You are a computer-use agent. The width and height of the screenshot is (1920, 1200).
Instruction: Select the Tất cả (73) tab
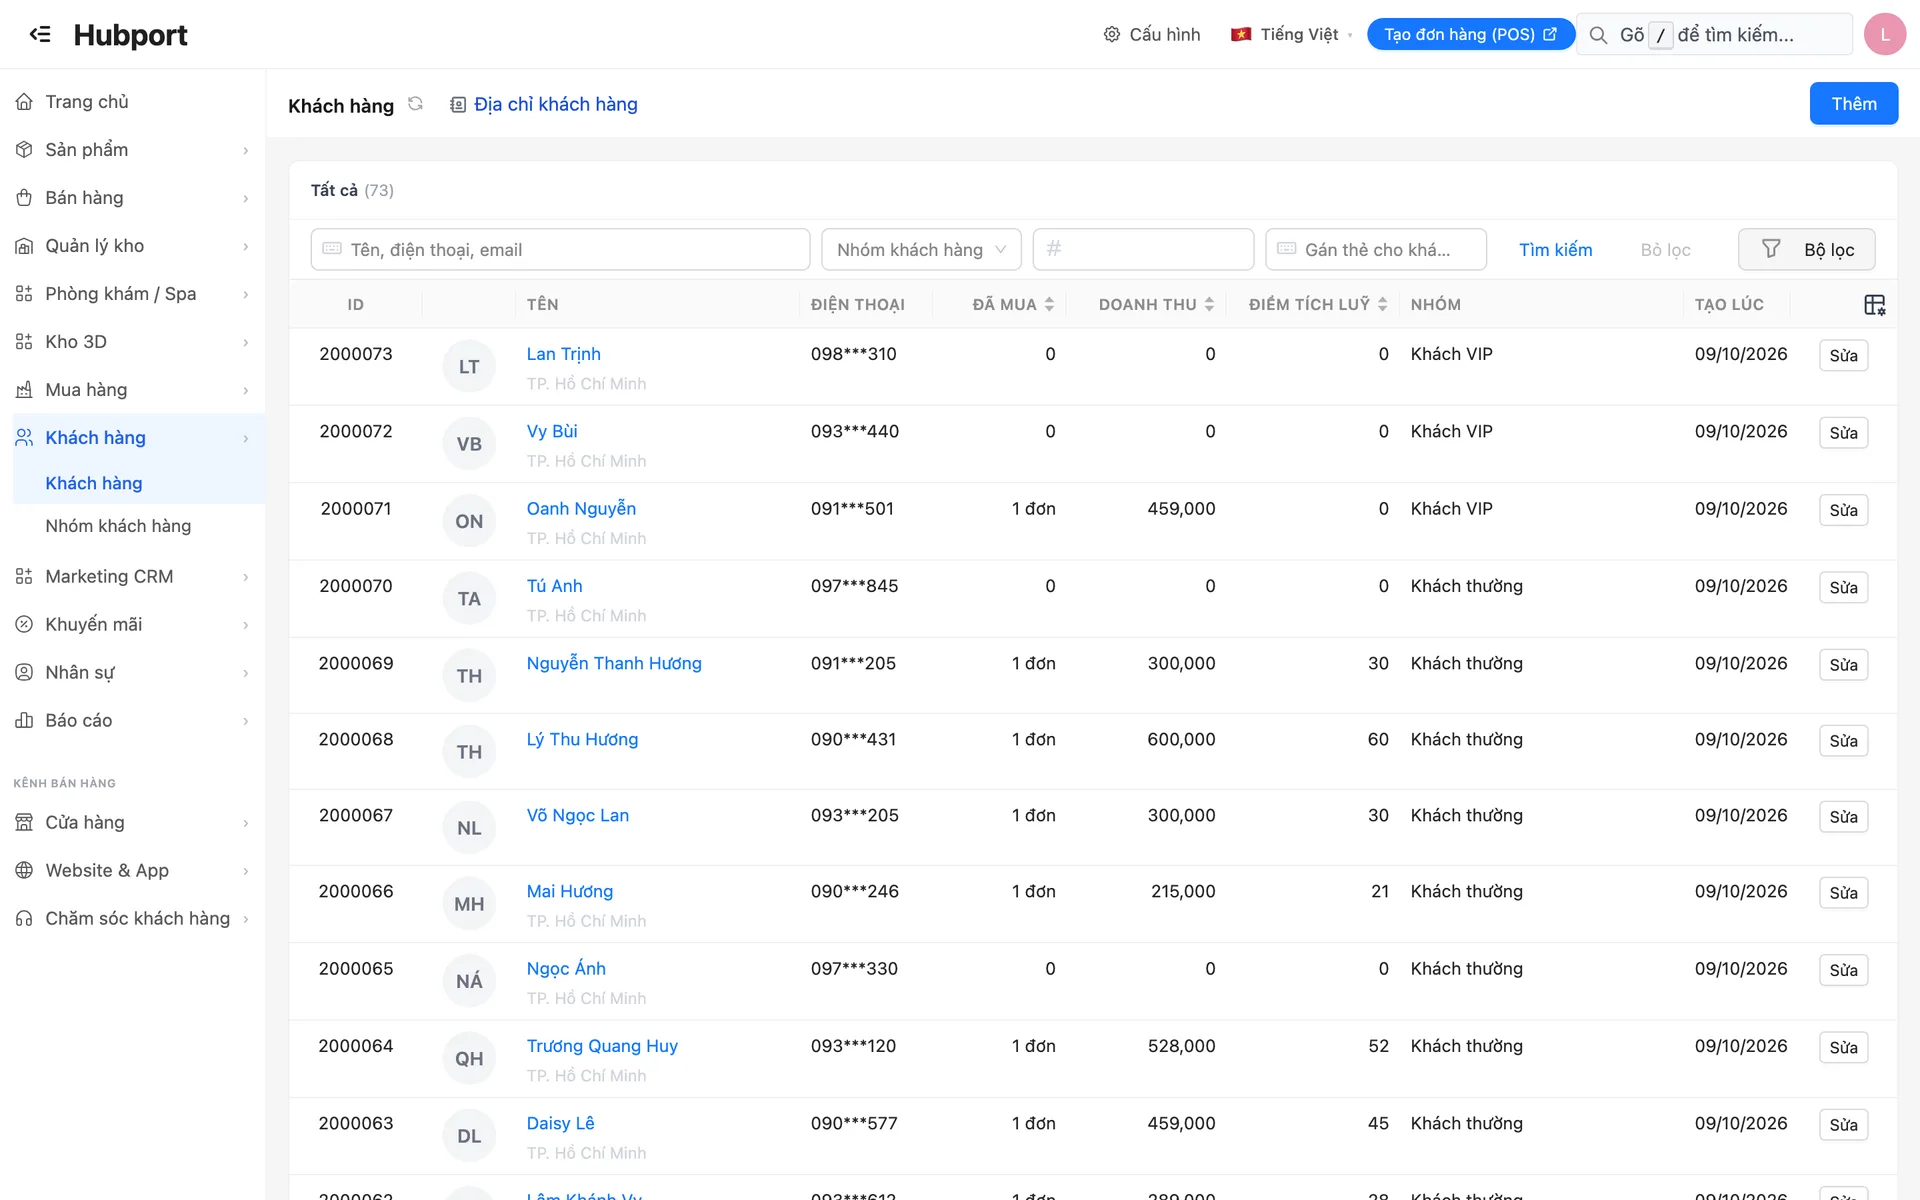point(352,190)
